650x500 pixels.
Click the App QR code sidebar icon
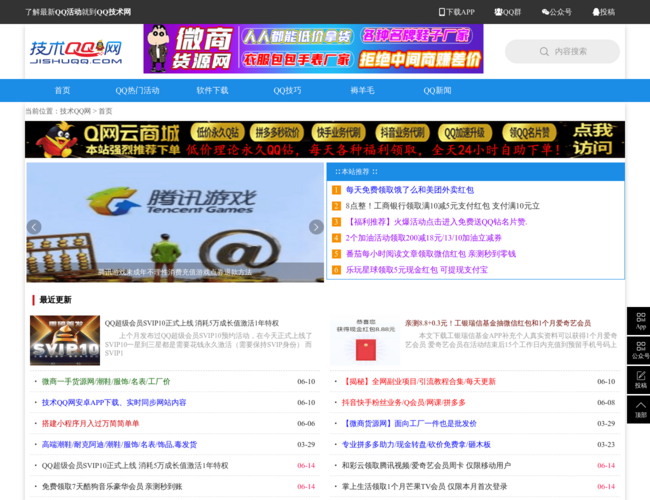click(x=640, y=321)
